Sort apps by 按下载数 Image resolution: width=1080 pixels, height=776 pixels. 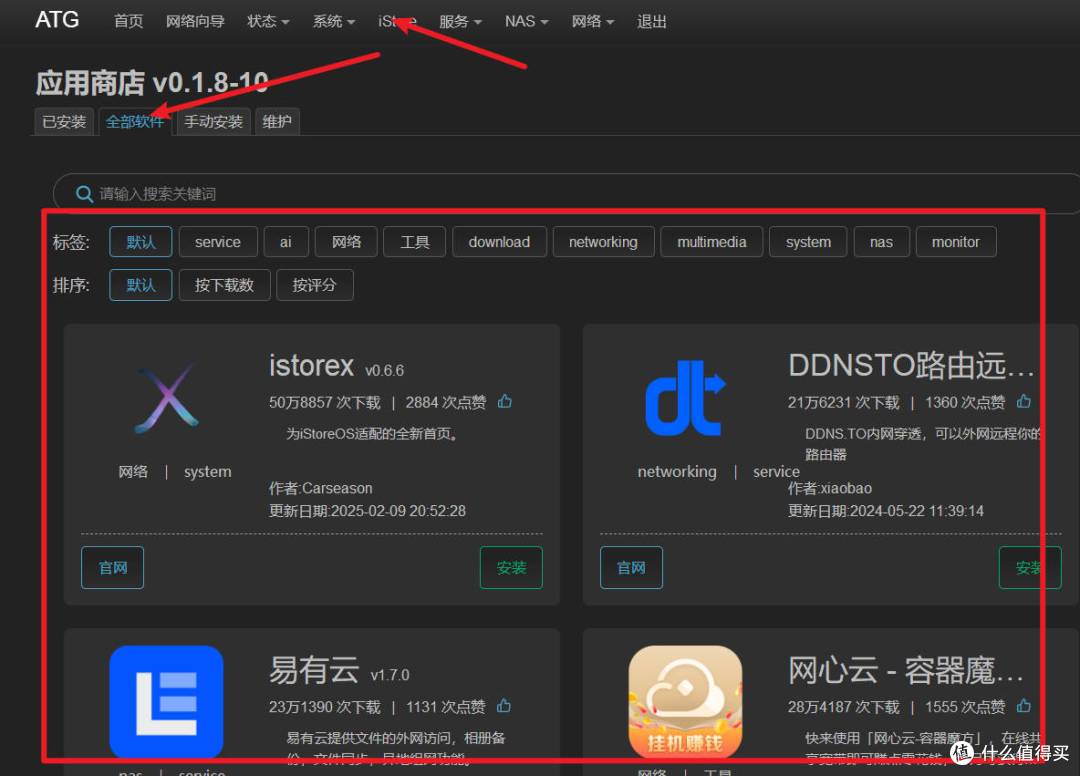[224, 285]
